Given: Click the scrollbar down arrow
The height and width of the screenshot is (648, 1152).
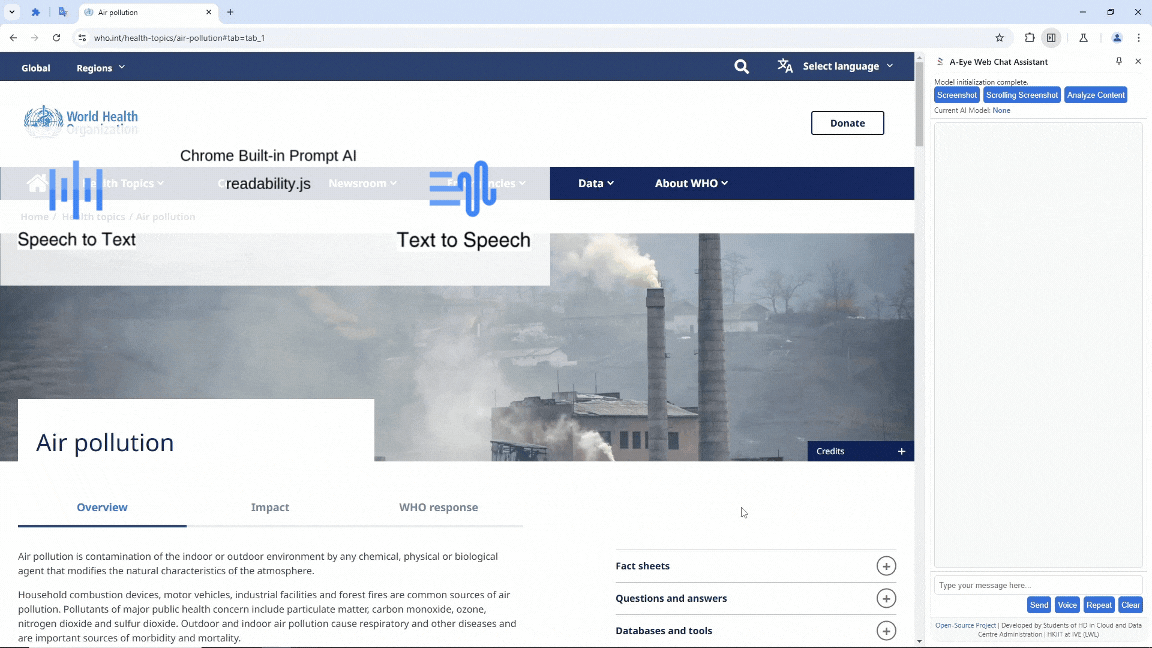Looking at the screenshot, I should (919, 641).
